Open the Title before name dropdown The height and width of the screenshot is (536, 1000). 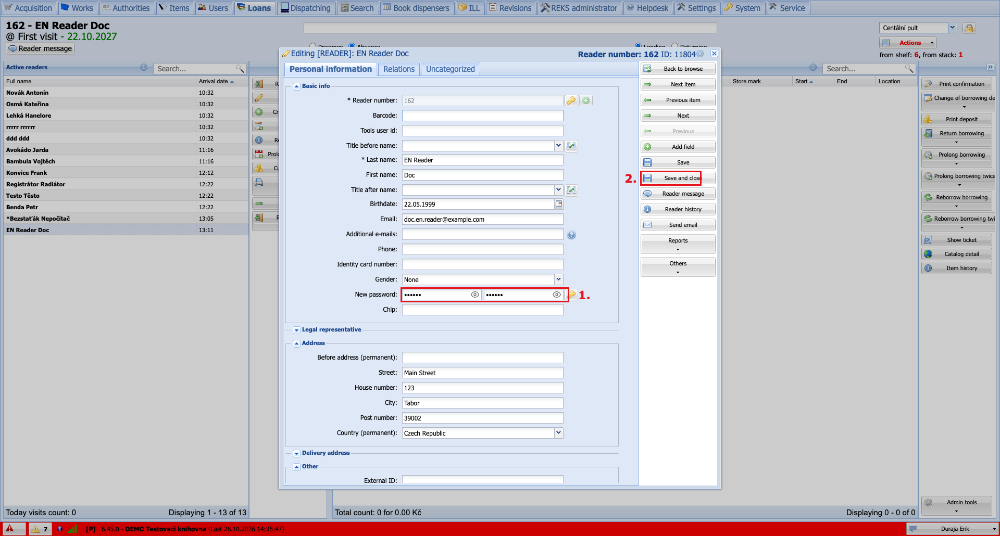click(x=559, y=146)
